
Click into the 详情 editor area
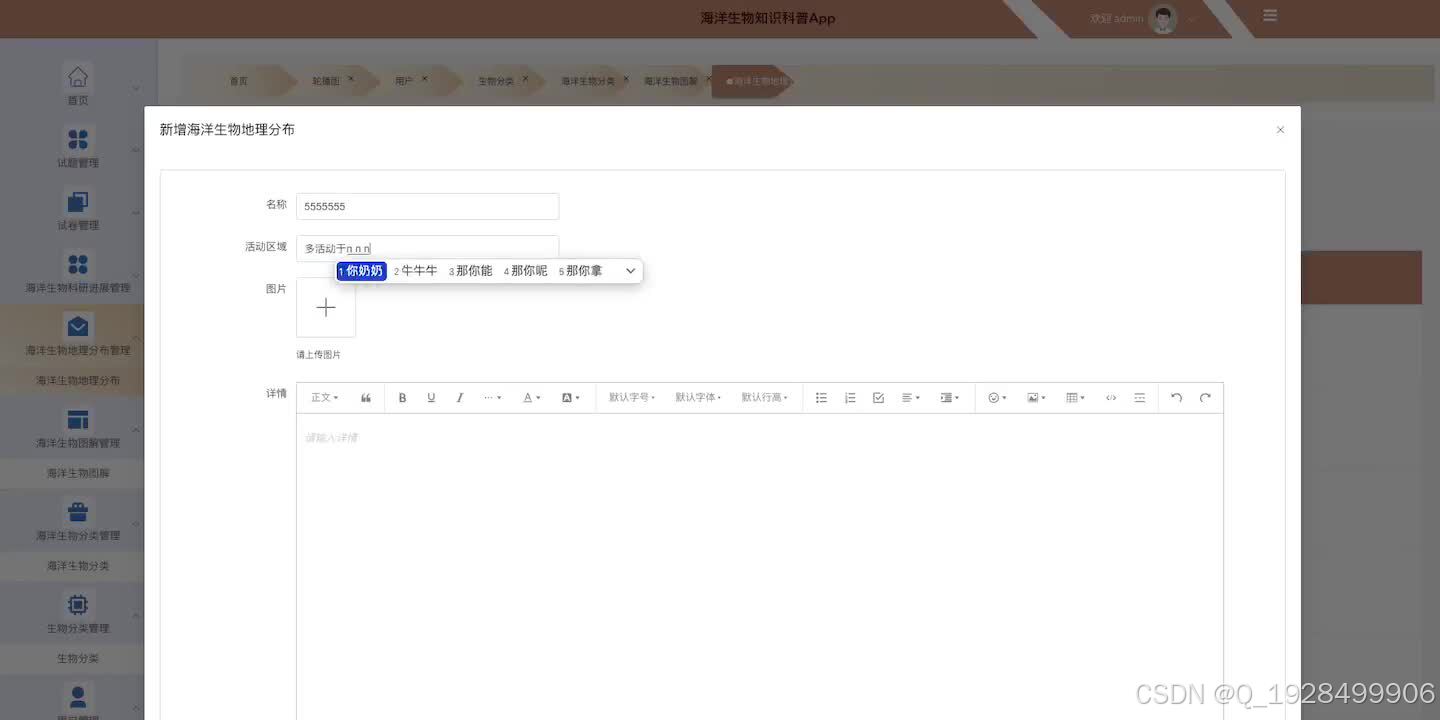tap(760, 566)
